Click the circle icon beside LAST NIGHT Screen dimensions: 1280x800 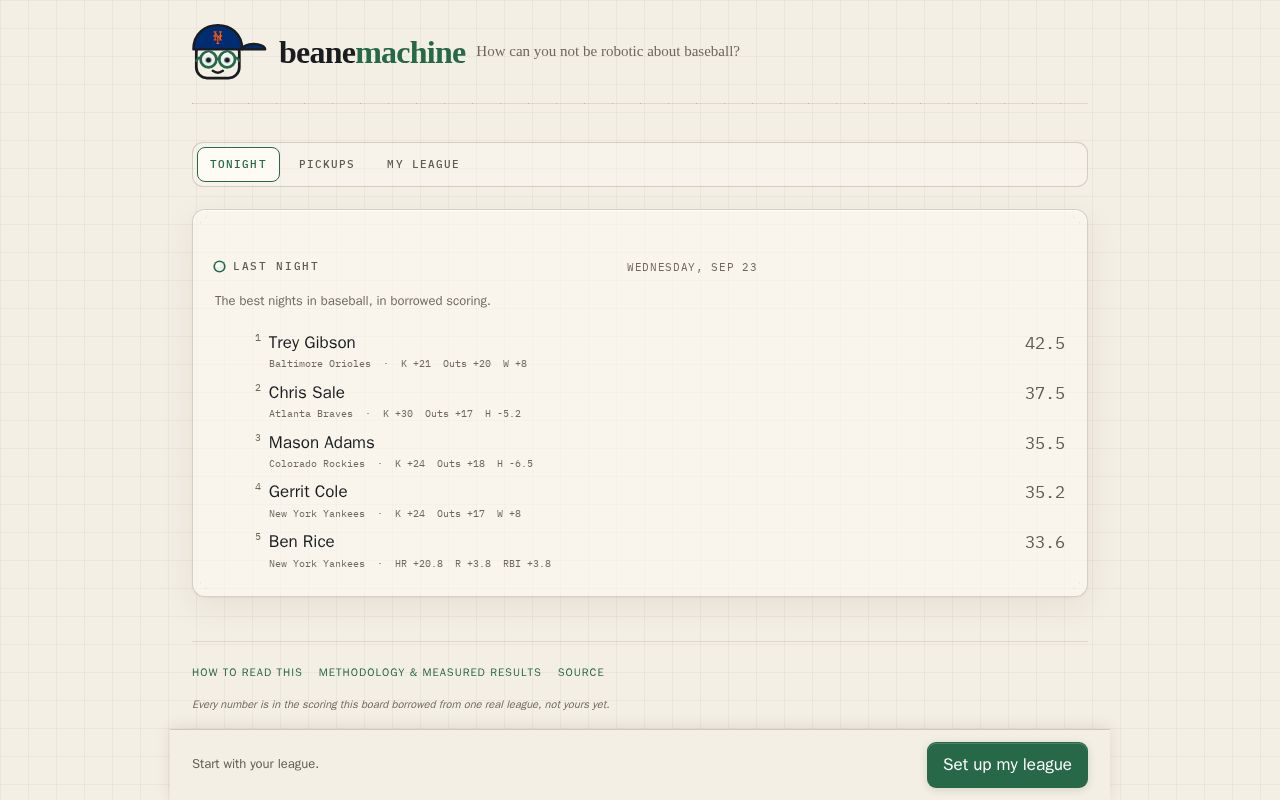tap(220, 266)
